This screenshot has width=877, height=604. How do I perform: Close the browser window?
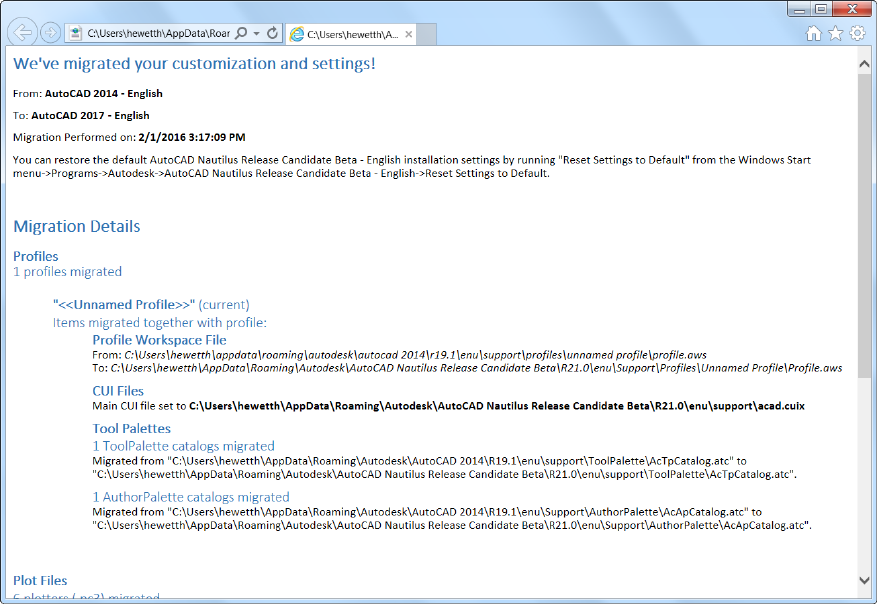(x=852, y=9)
